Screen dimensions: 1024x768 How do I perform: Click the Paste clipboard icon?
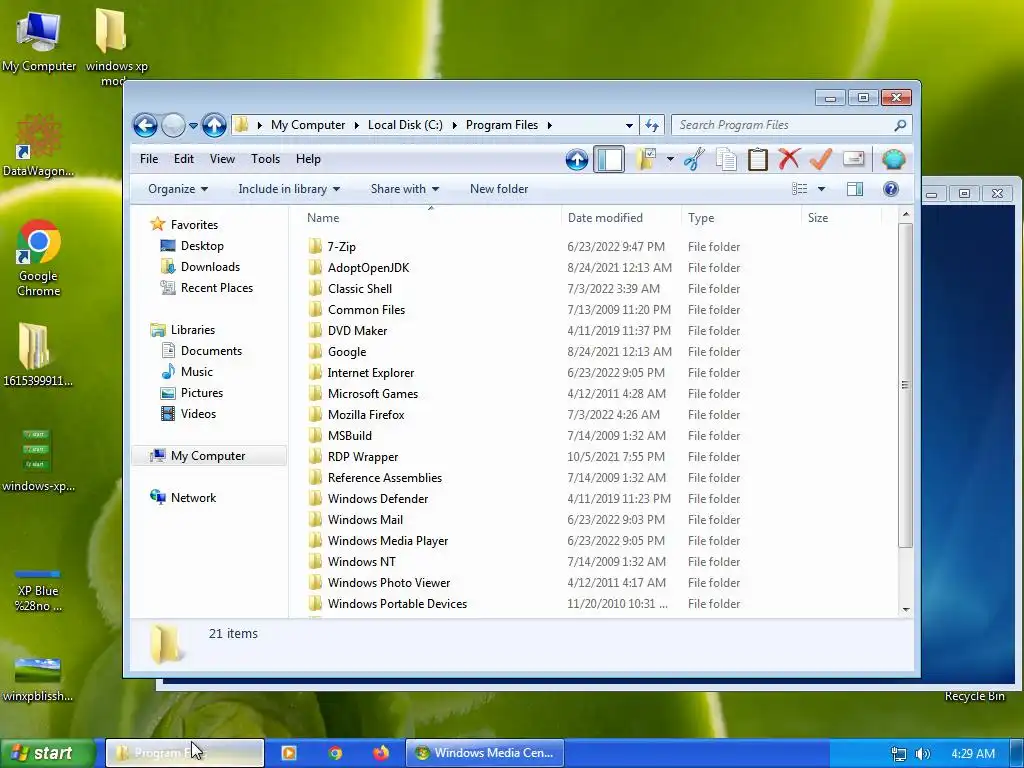758,159
